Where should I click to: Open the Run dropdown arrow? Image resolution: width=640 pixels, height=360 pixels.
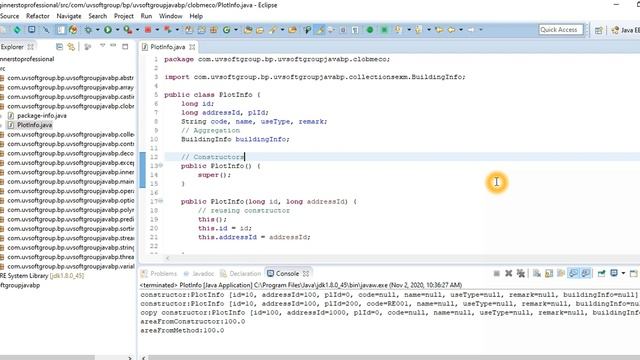117,30
